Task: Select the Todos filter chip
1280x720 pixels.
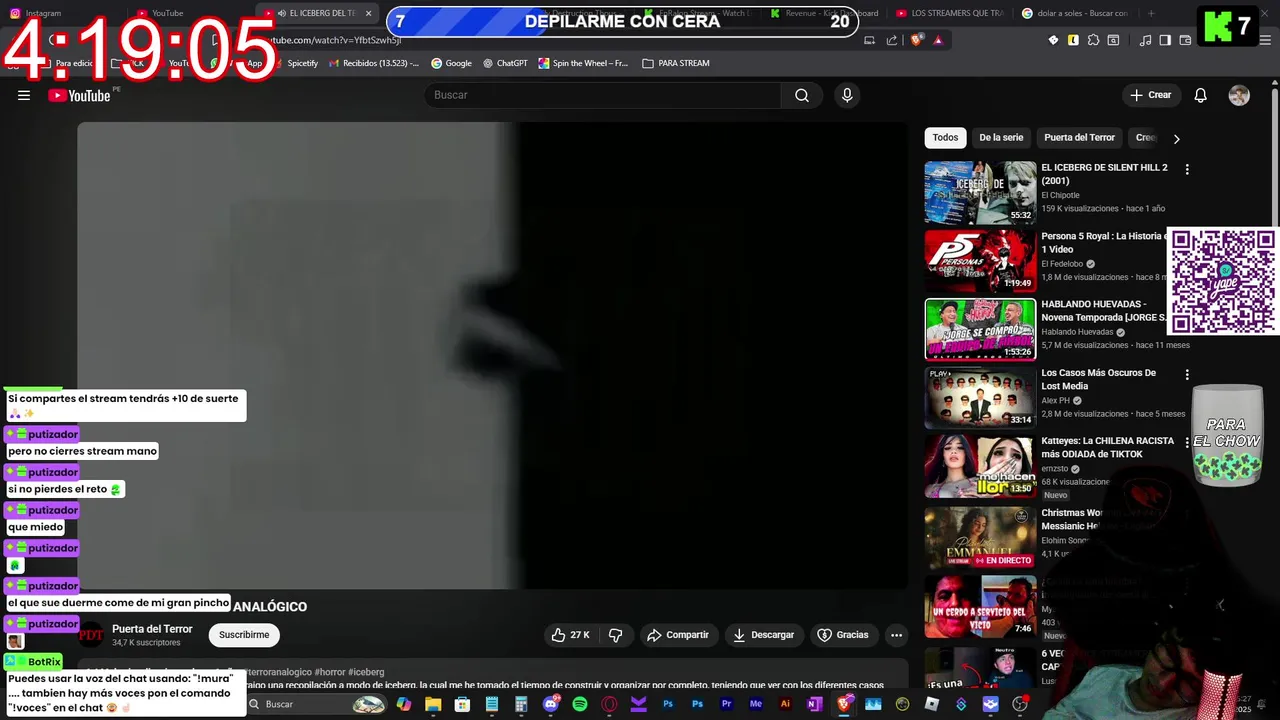Action: [945, 138]
